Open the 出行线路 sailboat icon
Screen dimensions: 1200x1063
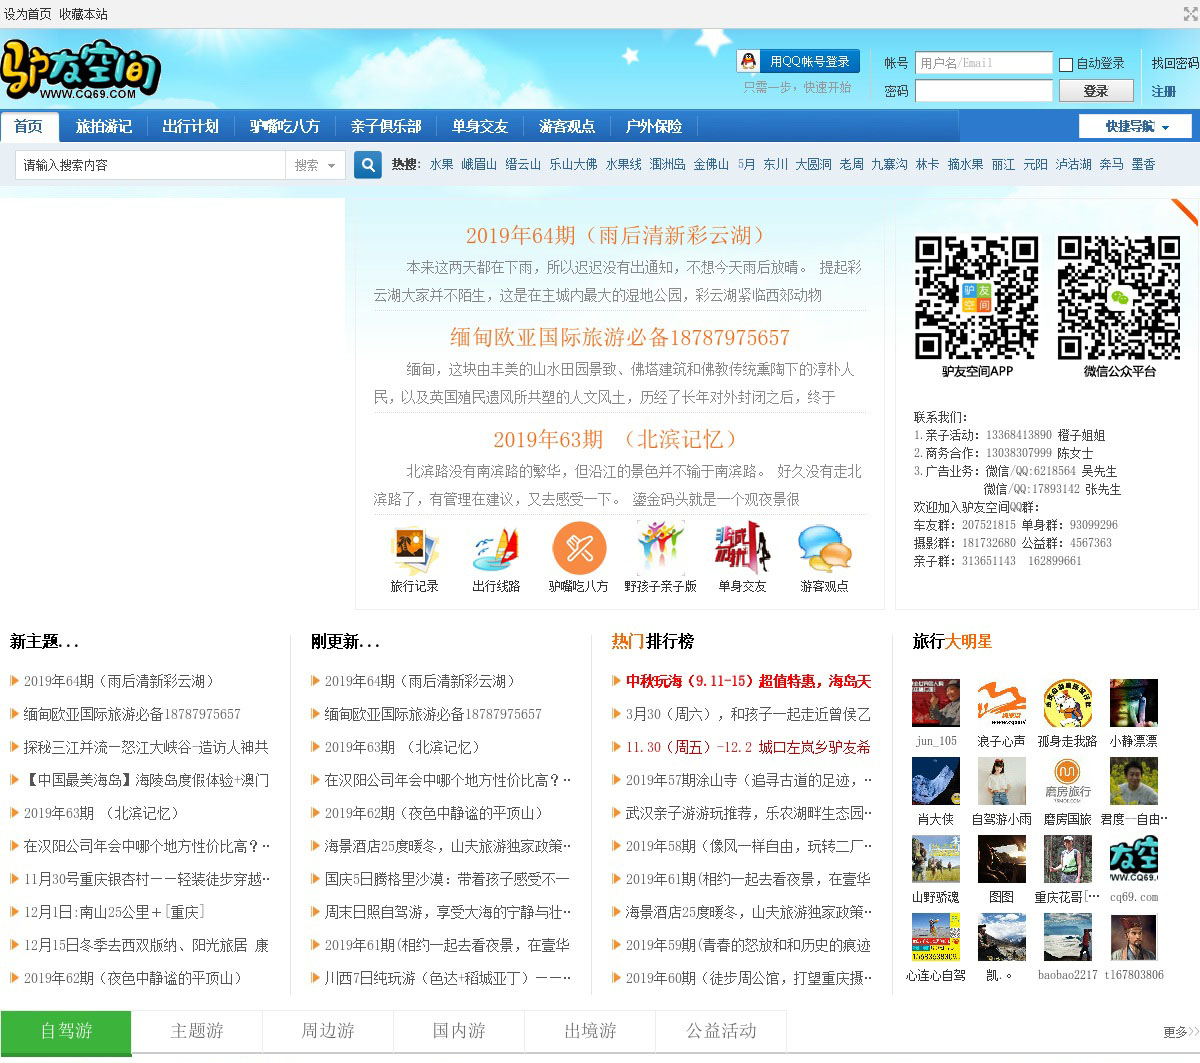click(496, 549)
